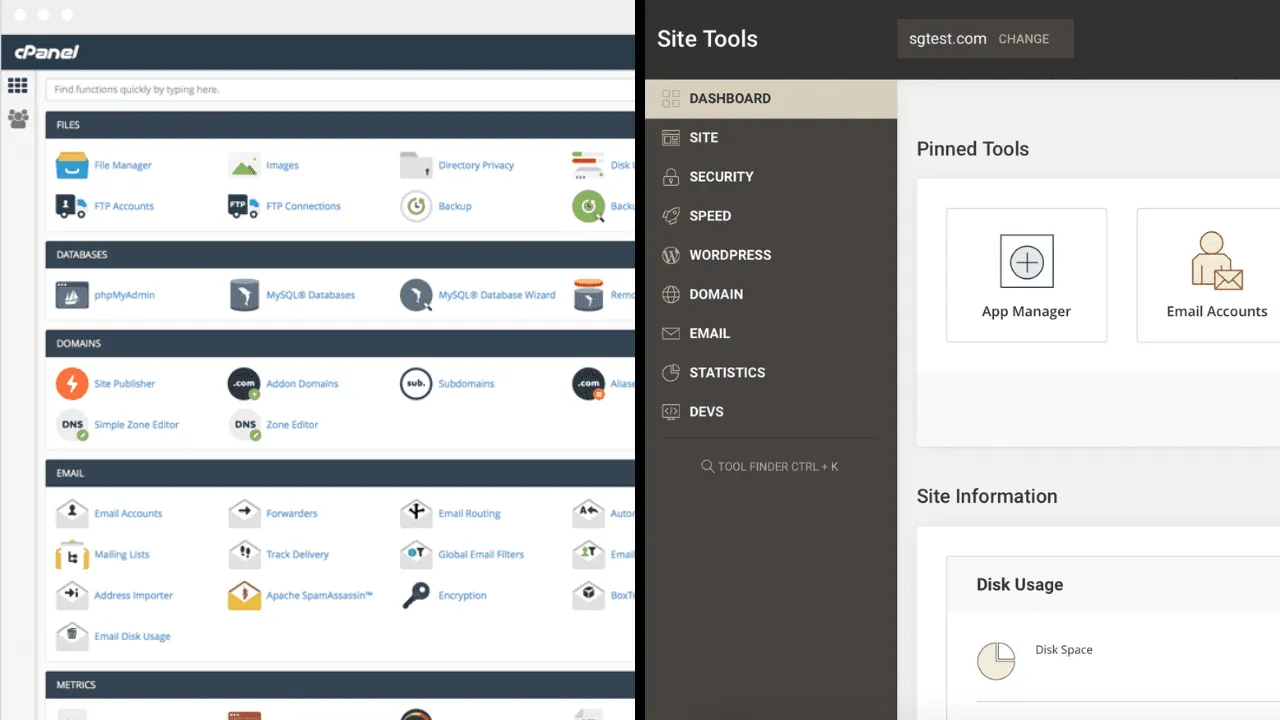The image size is (1280, 720).
Task: Open FTP Accounts icon
Action: pos(72,206)
